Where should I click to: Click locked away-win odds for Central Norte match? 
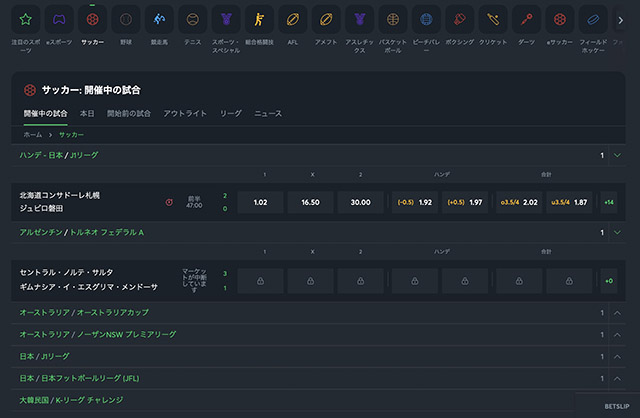point(360,281)
